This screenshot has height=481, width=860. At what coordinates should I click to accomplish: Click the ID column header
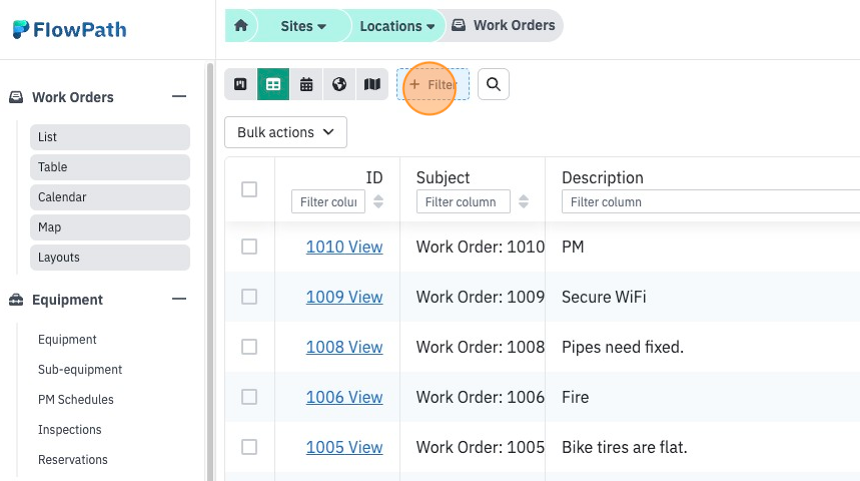(374, 177)
